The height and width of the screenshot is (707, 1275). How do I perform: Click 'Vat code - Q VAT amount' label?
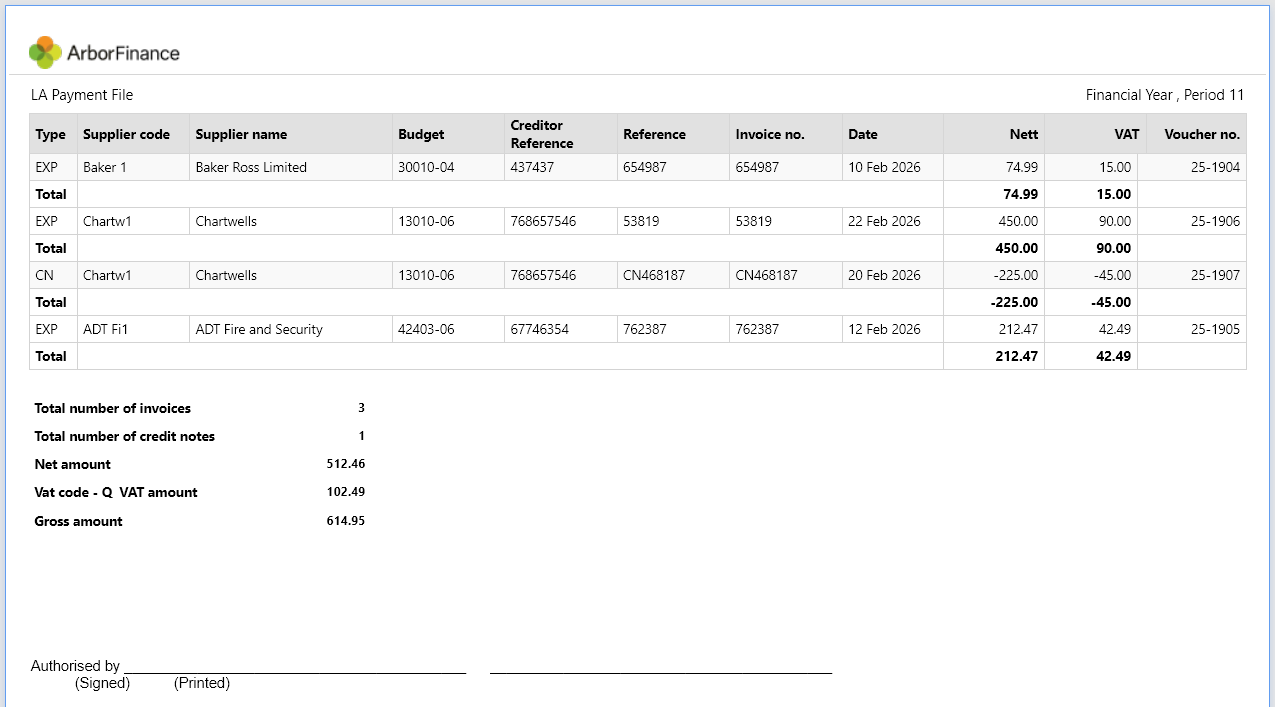pos(116,492)
